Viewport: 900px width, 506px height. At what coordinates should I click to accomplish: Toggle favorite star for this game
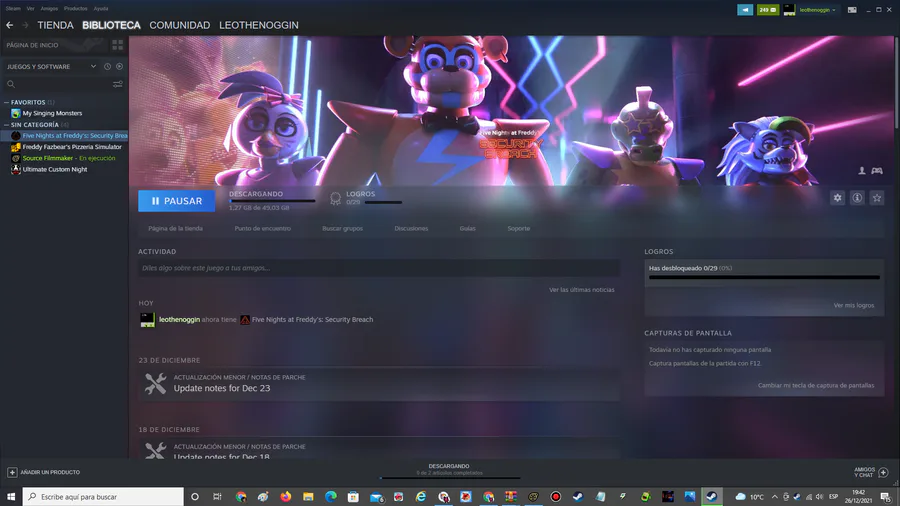click(x=876, y=198)
